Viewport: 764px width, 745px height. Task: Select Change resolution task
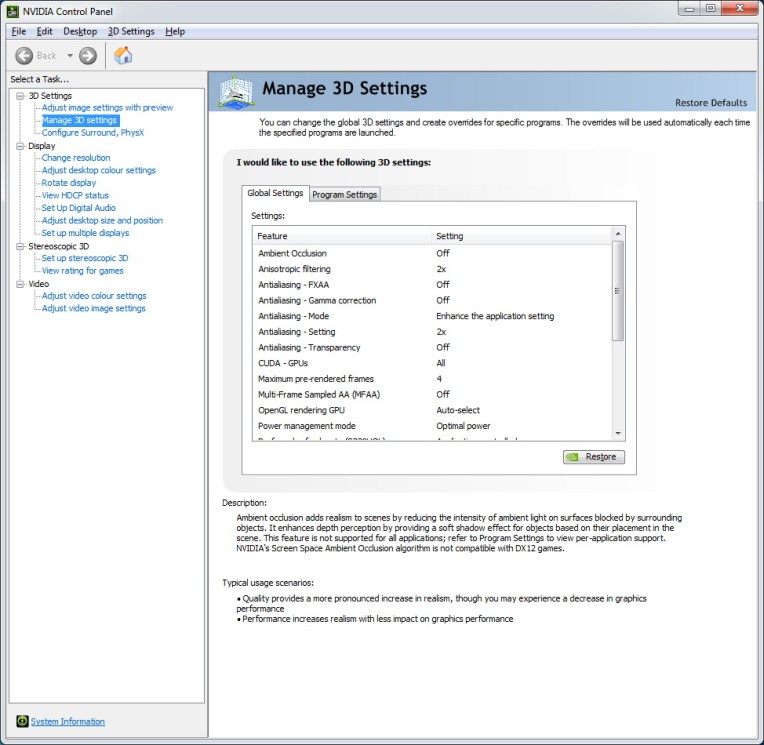click(x=76, y=158)
